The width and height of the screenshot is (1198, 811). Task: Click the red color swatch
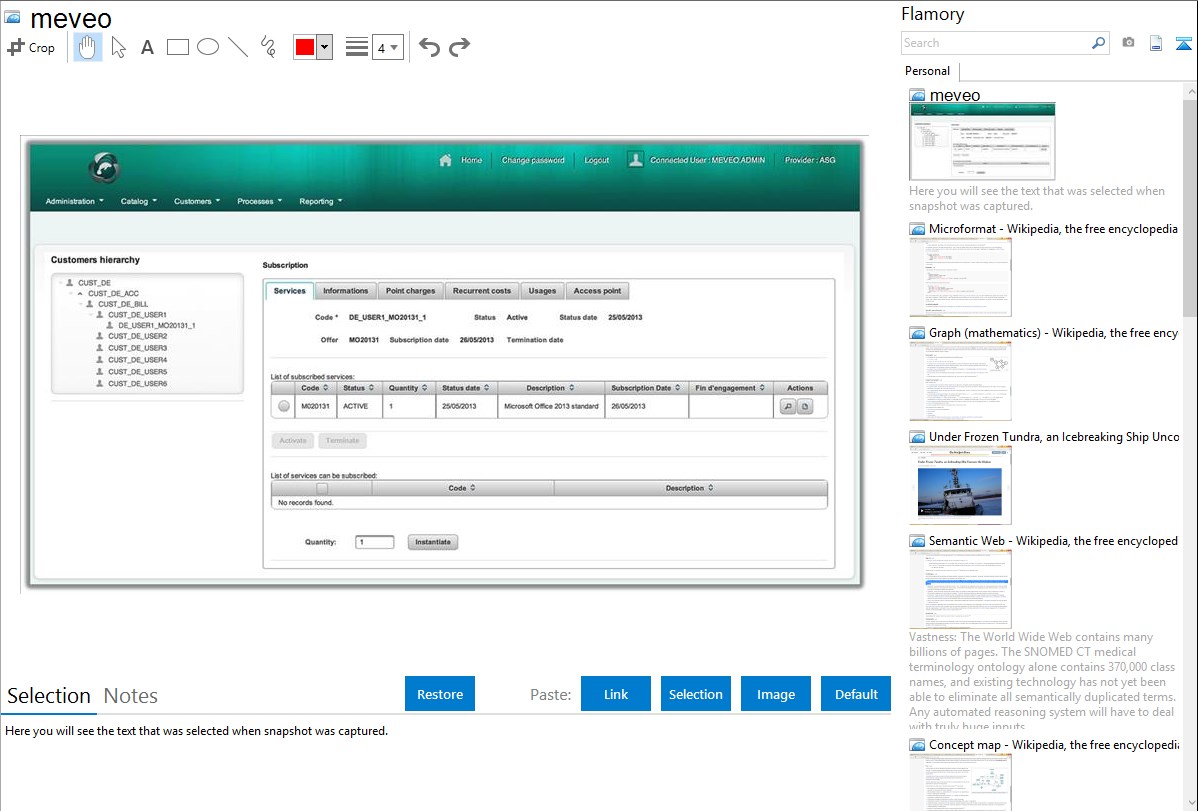pyautogui.click(x=305, y=47)
